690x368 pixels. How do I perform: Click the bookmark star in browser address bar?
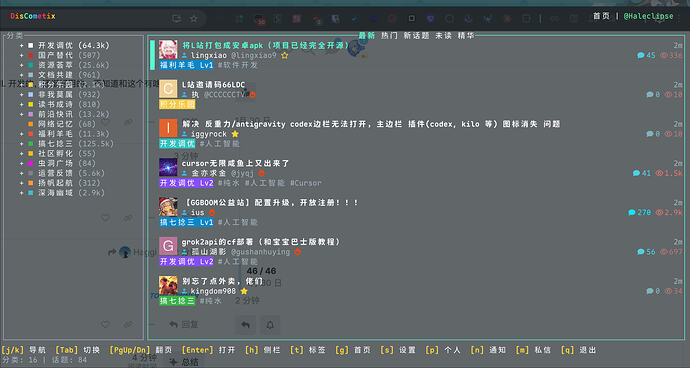[x=194, y=18]
